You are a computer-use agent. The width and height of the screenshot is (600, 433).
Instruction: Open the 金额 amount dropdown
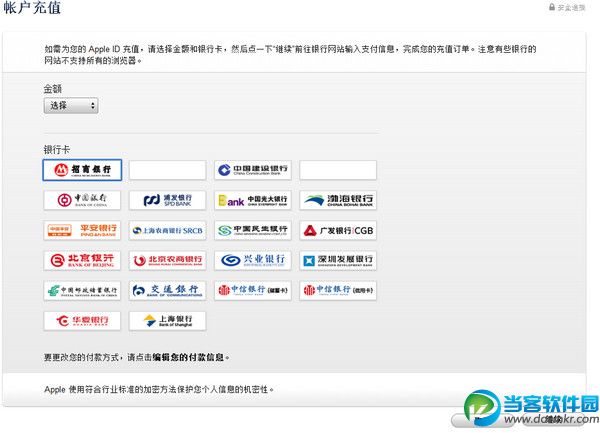point(71,106)
